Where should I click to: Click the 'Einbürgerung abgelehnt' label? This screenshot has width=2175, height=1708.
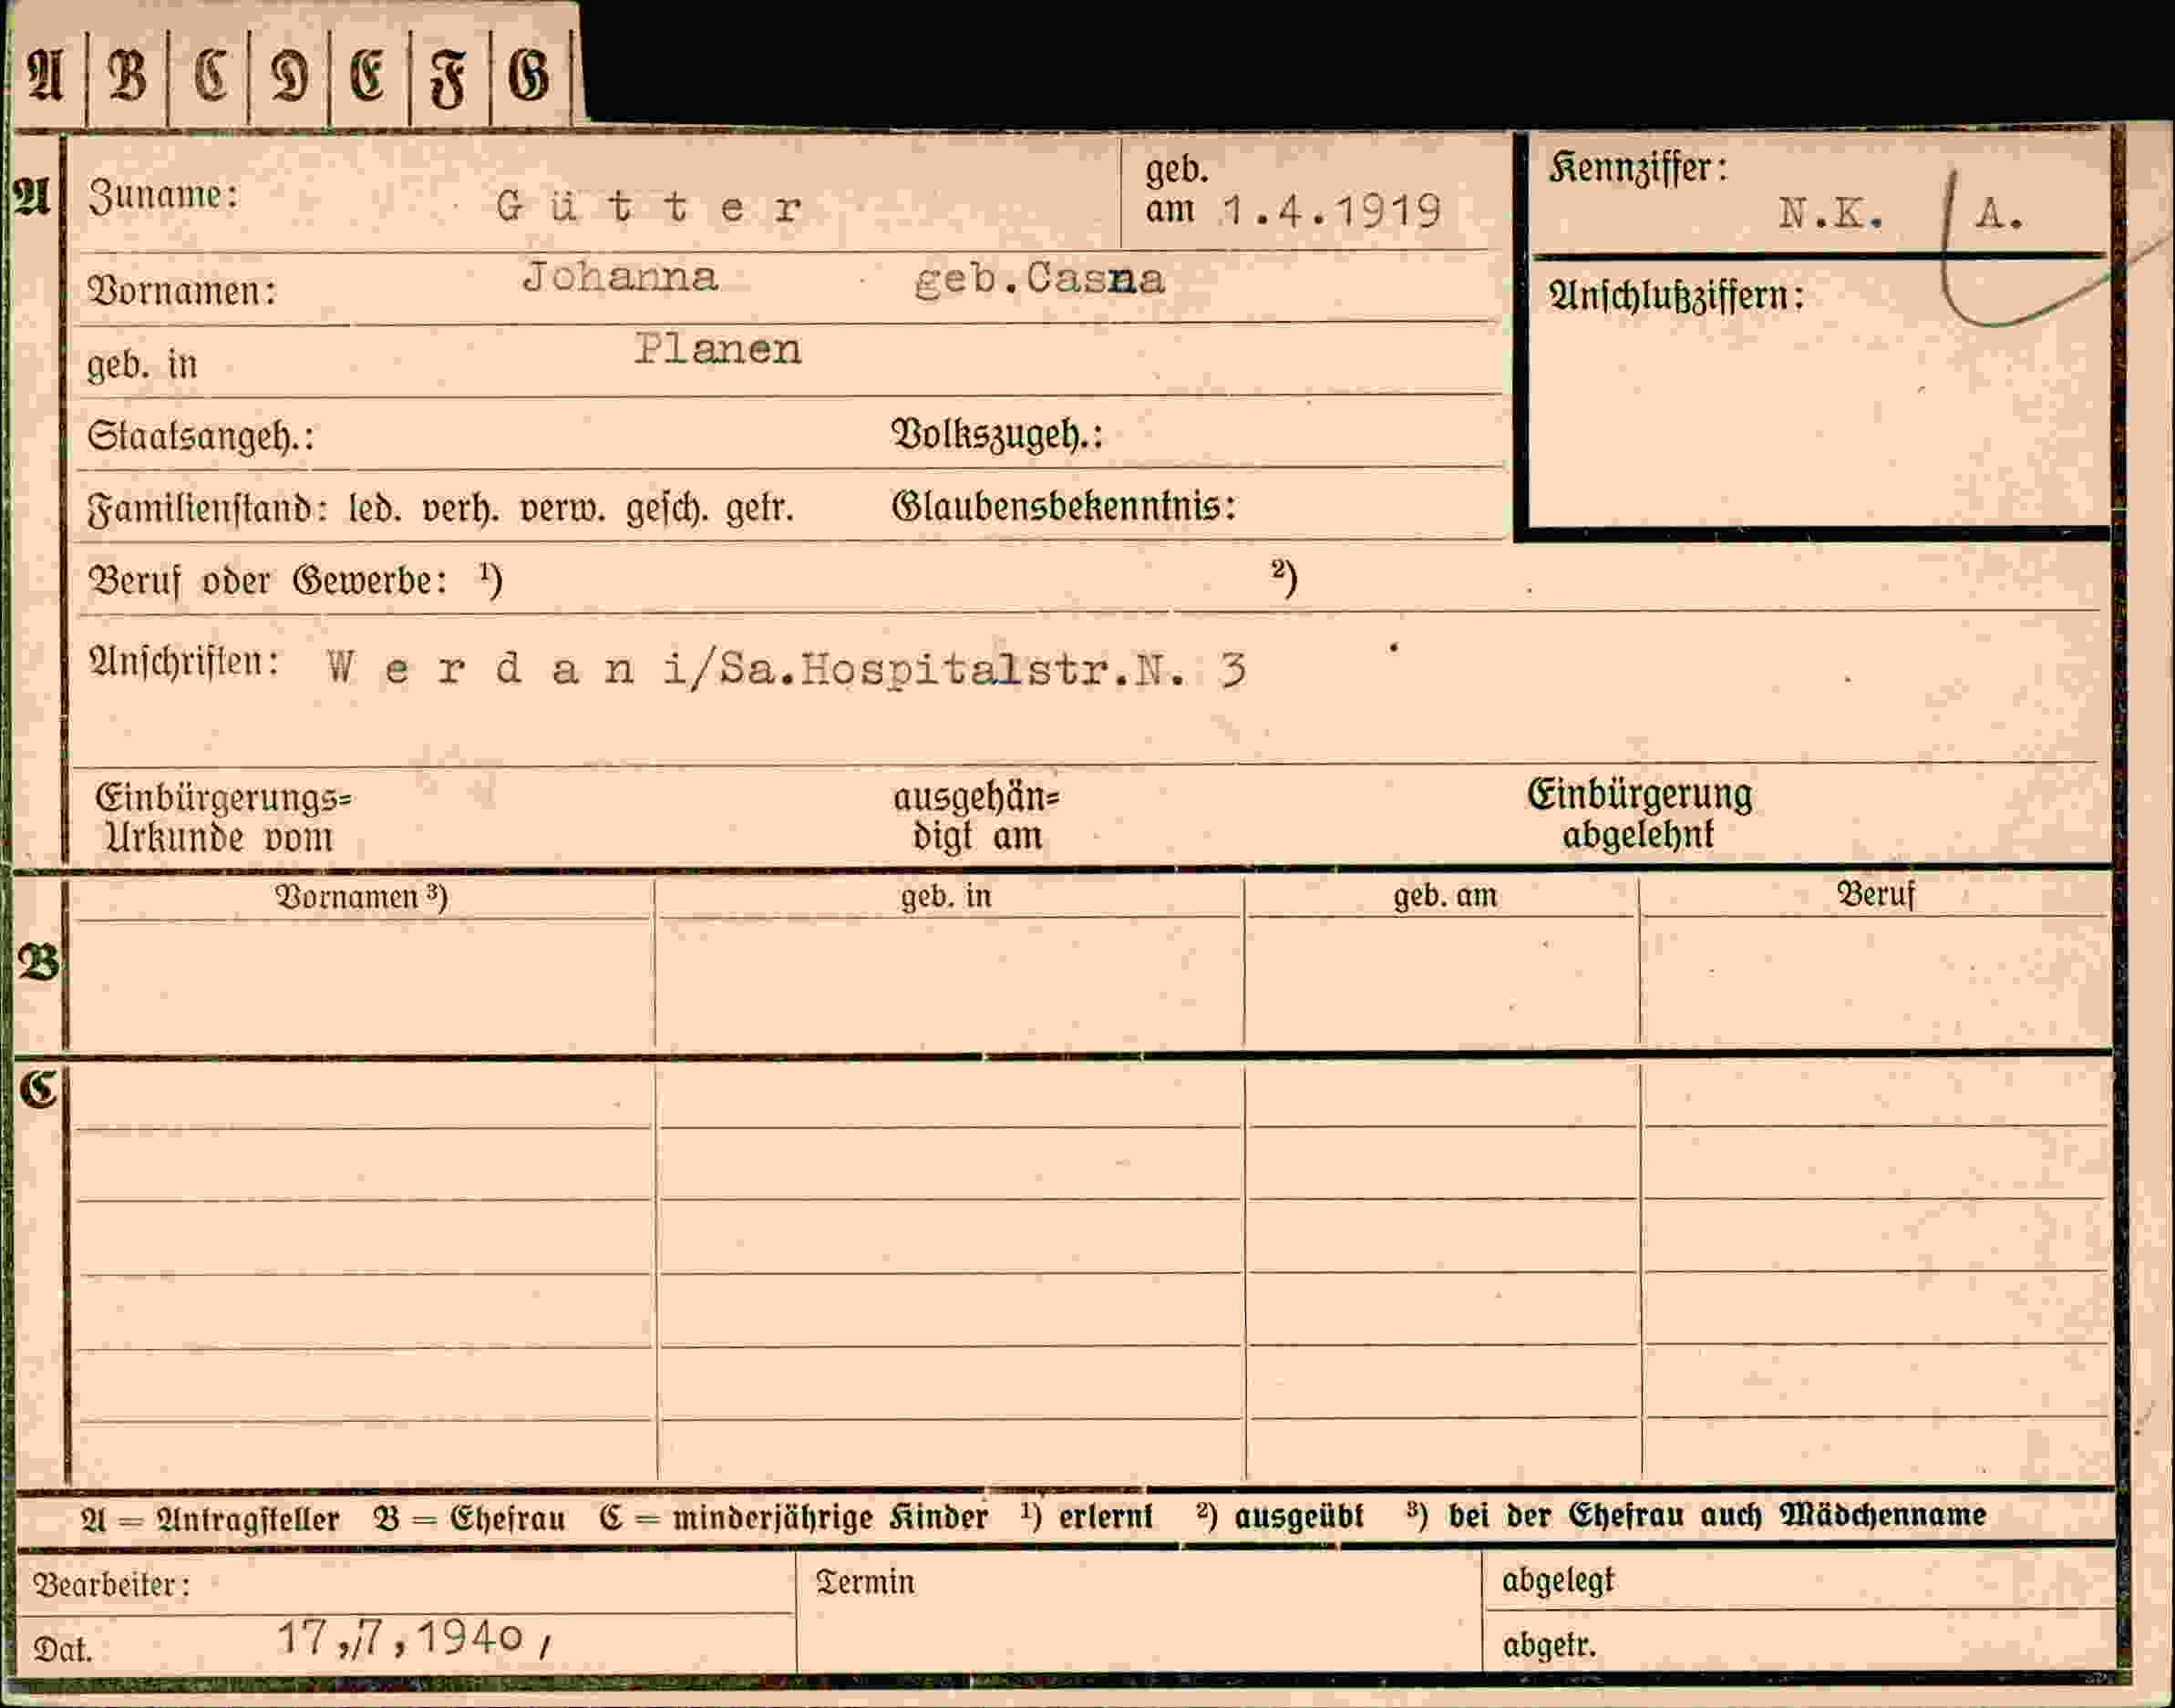pyautogui.click(x=1639, y=813)
